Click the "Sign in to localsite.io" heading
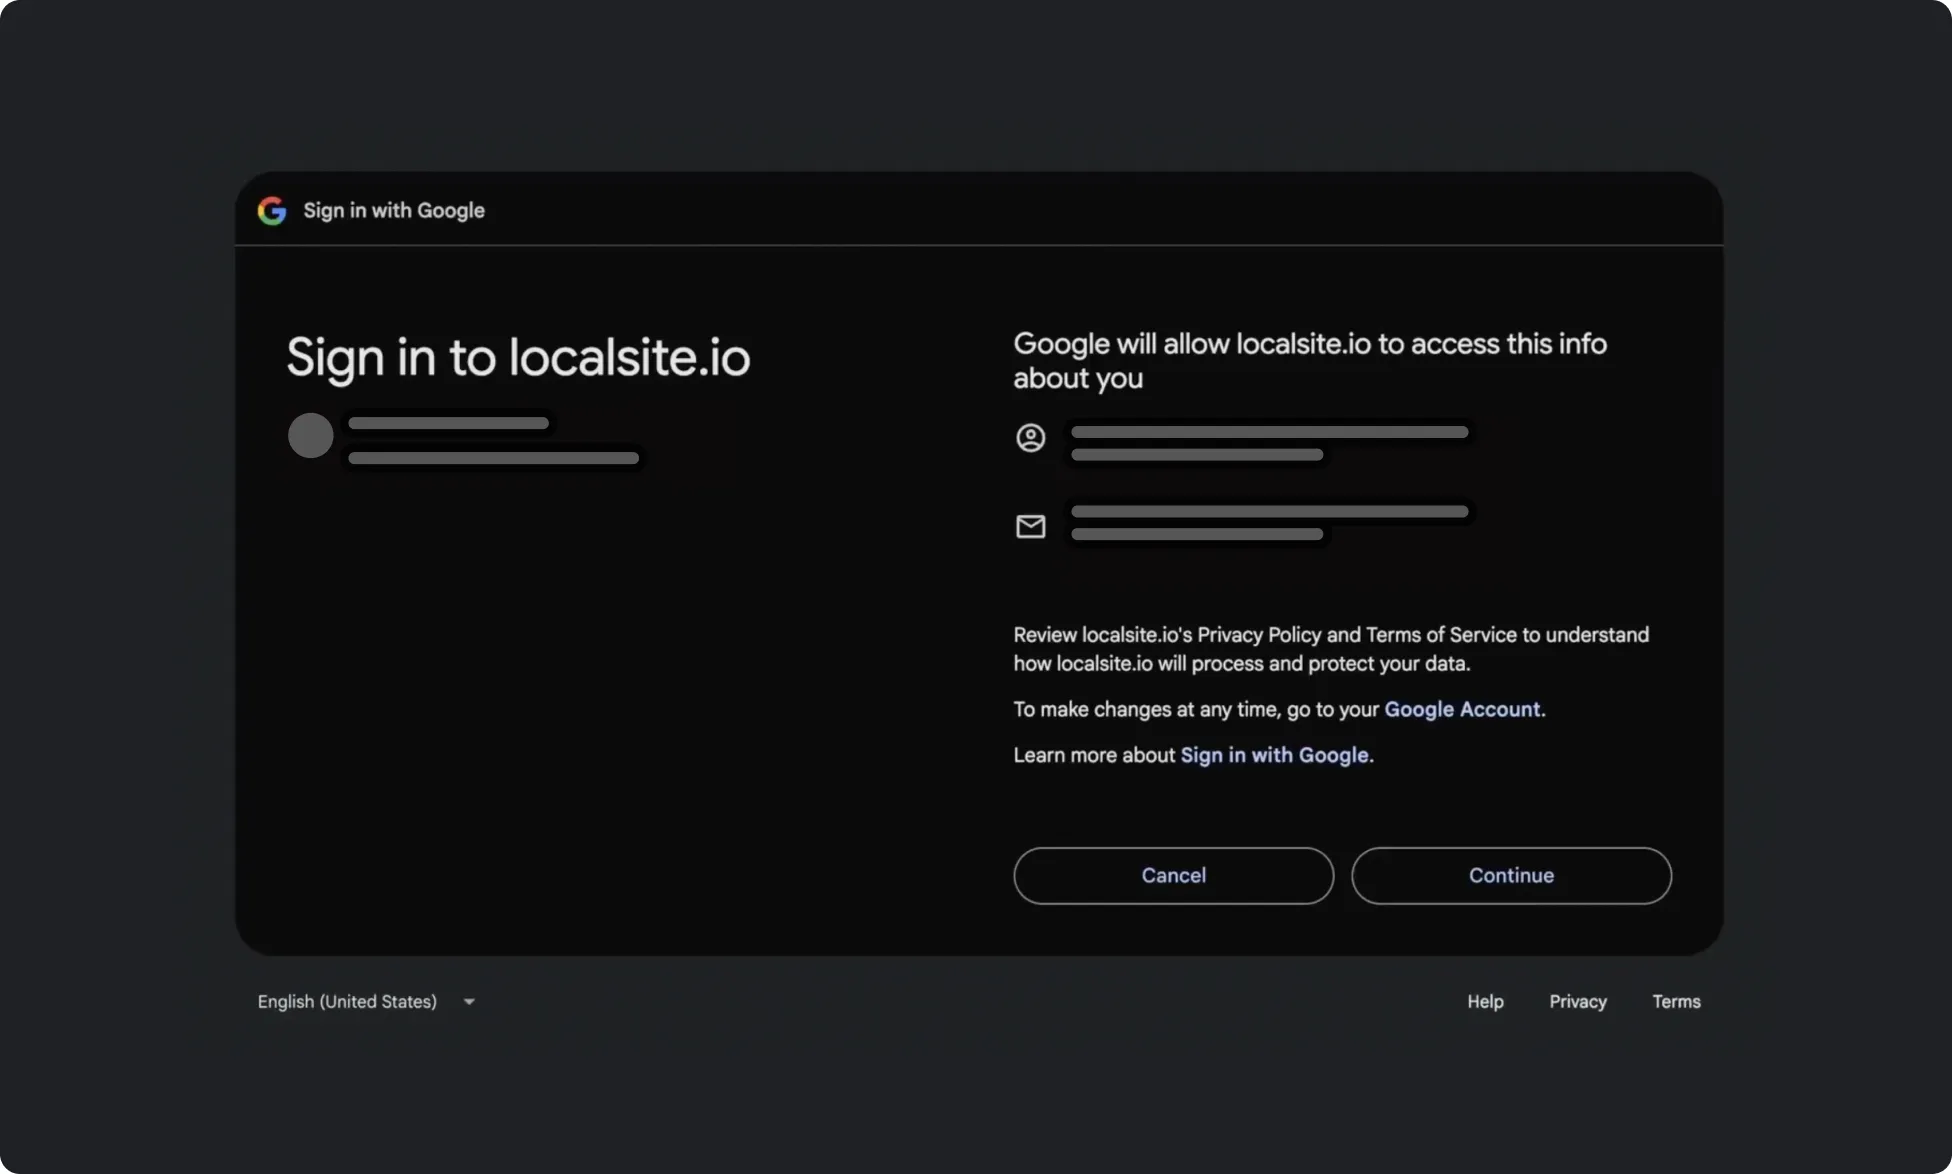 coord(518,357)
